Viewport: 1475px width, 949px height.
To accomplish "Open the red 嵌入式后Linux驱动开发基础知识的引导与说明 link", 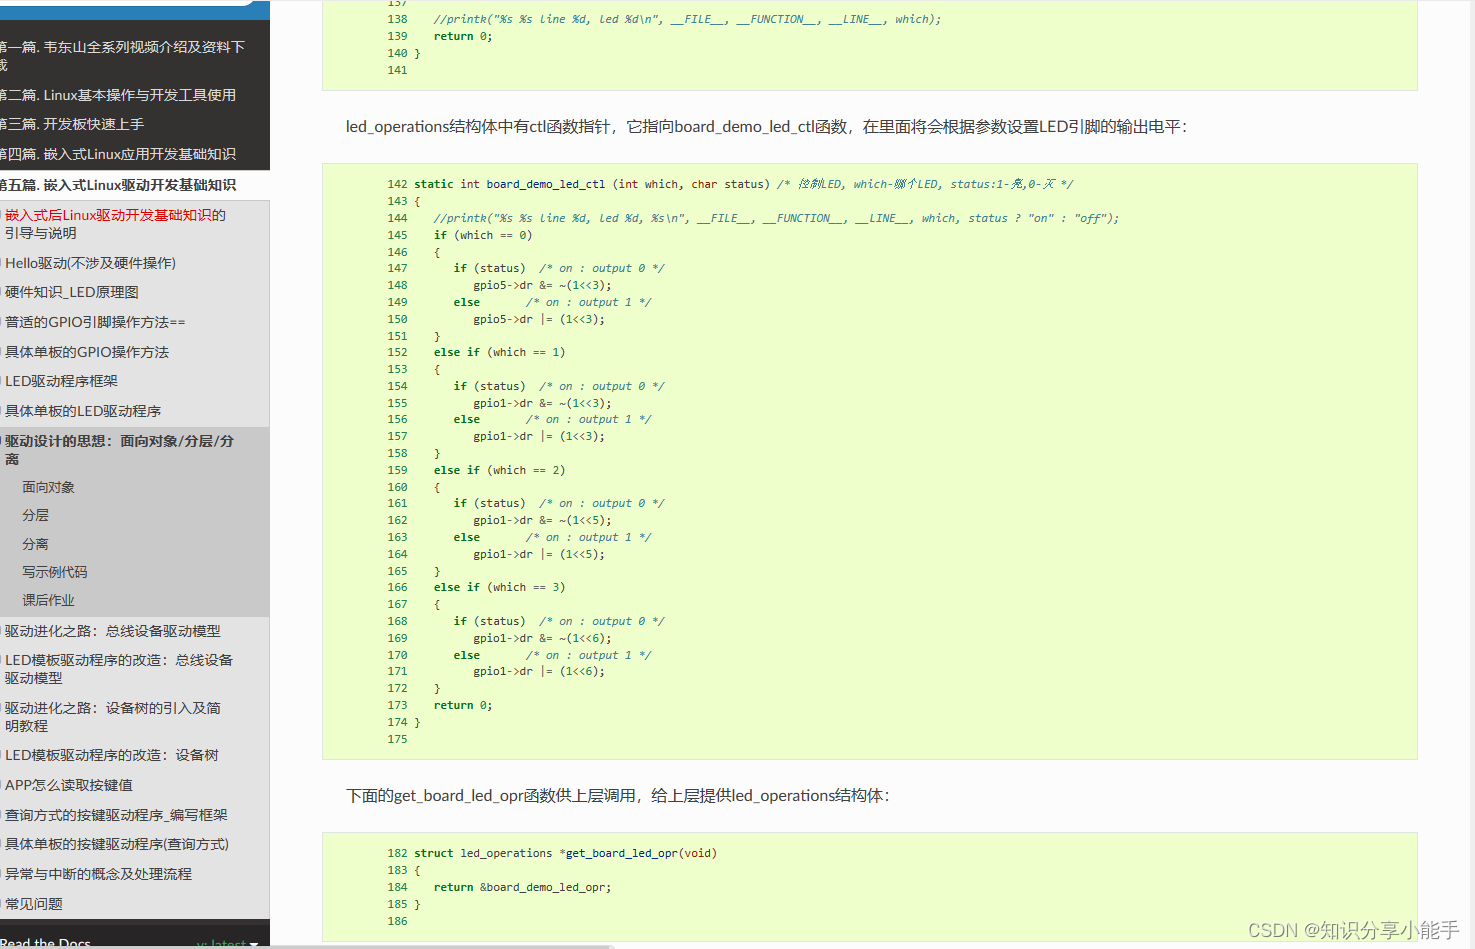I will 115,224.
